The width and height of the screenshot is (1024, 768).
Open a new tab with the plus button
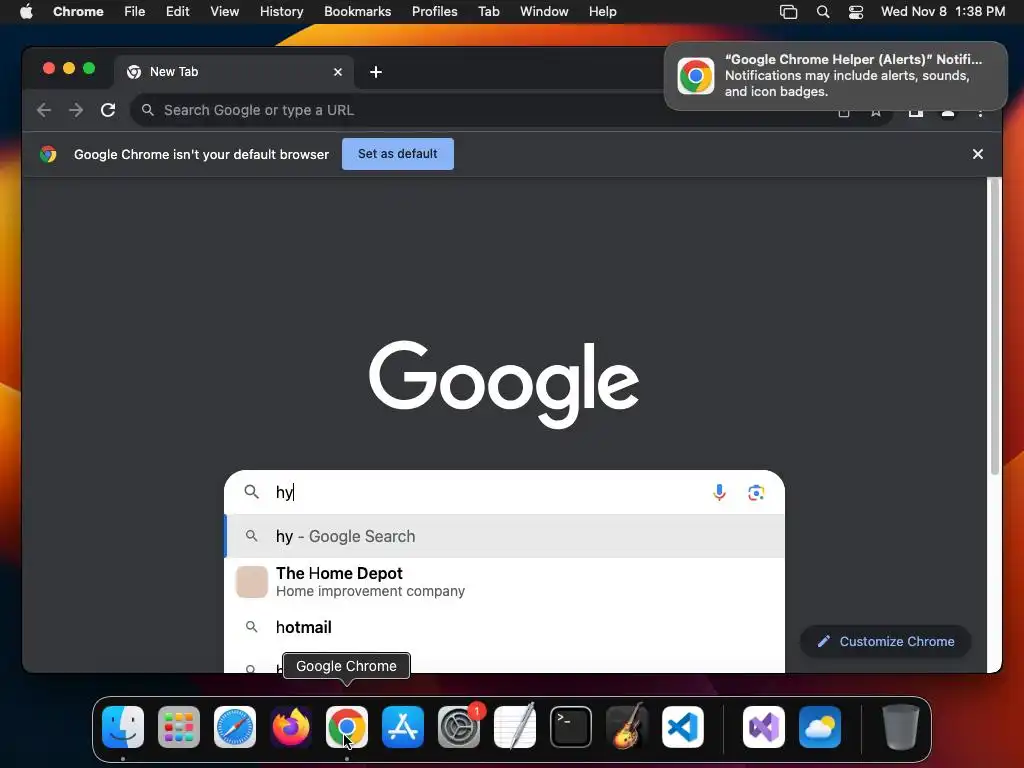click(x=376, y=72)
